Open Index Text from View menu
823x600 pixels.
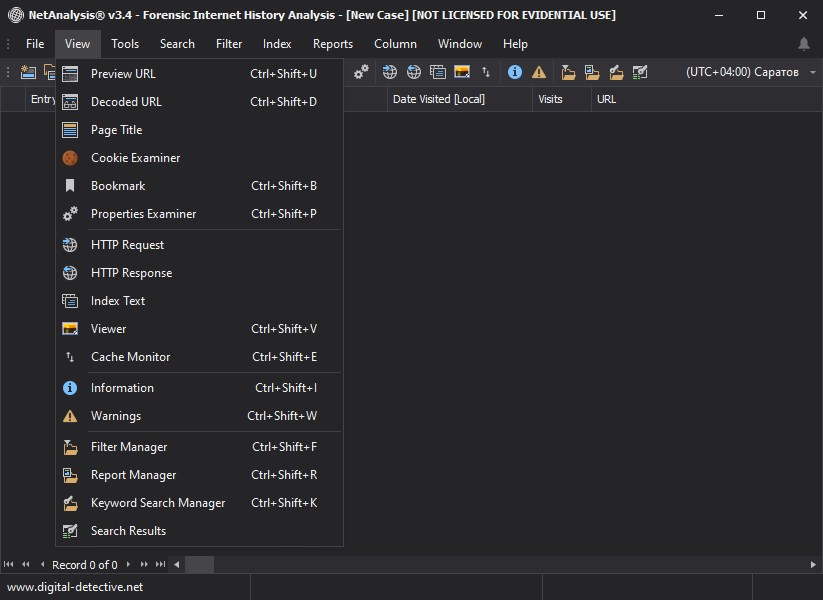199,301
